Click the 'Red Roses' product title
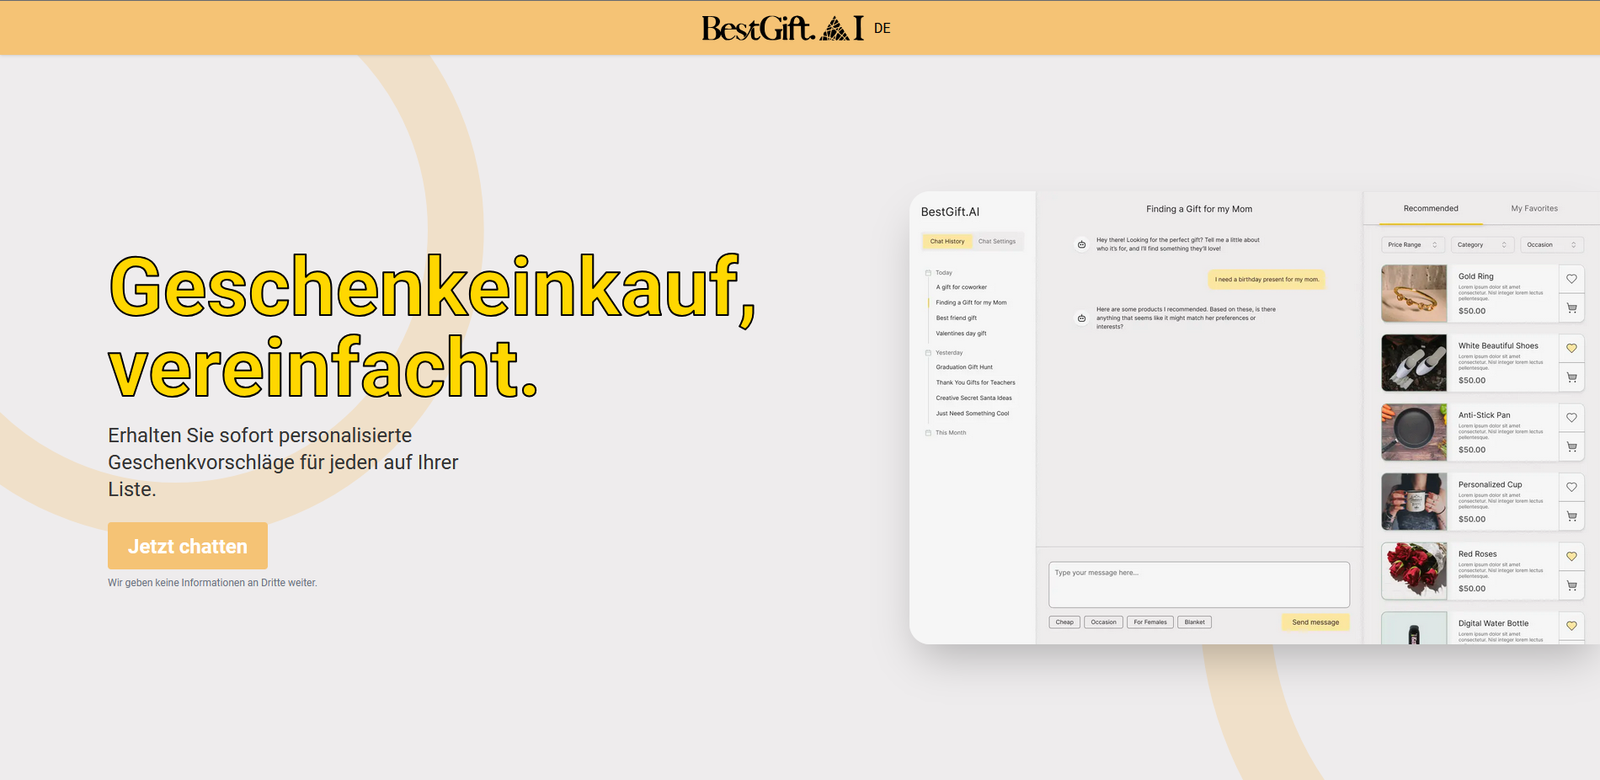 tap(1477, 554)
